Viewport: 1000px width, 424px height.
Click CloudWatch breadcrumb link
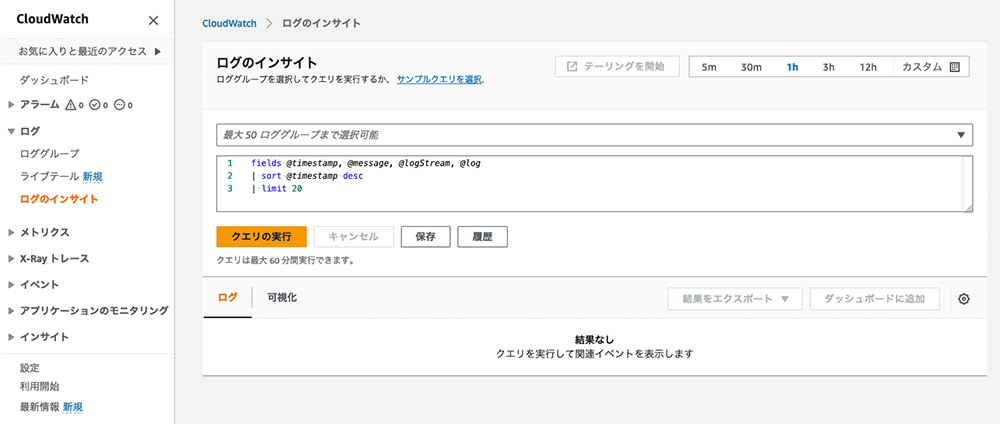pos(229,24)
